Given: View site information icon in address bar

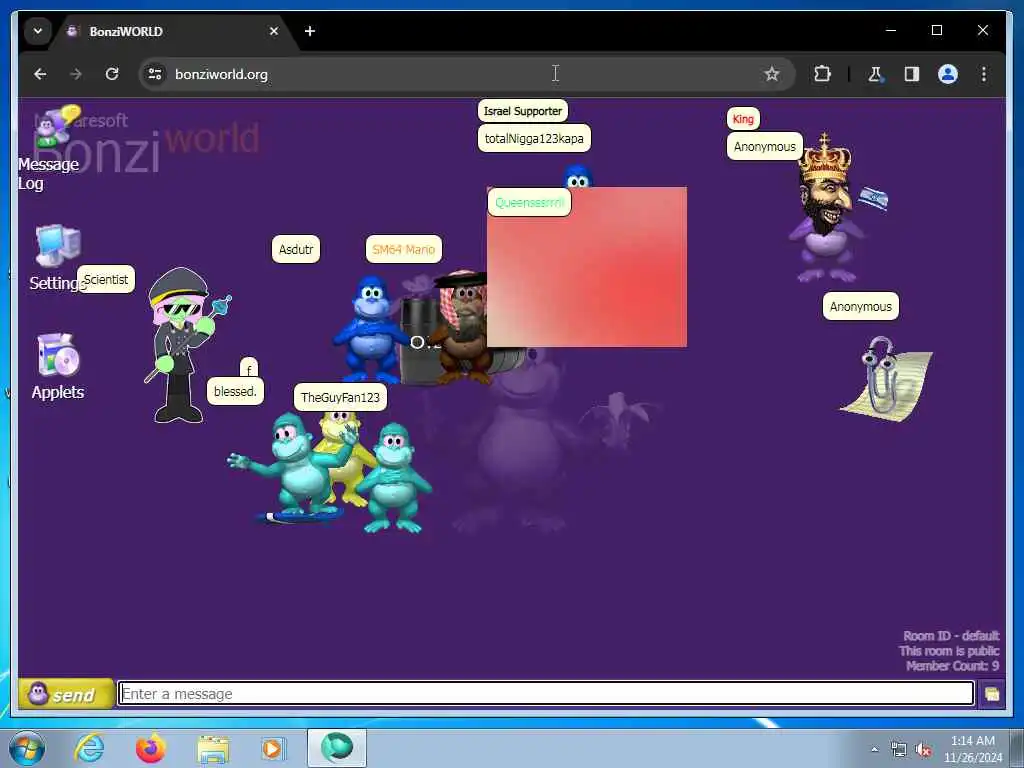Looking at the screenshot, I should tap(155, 74).
